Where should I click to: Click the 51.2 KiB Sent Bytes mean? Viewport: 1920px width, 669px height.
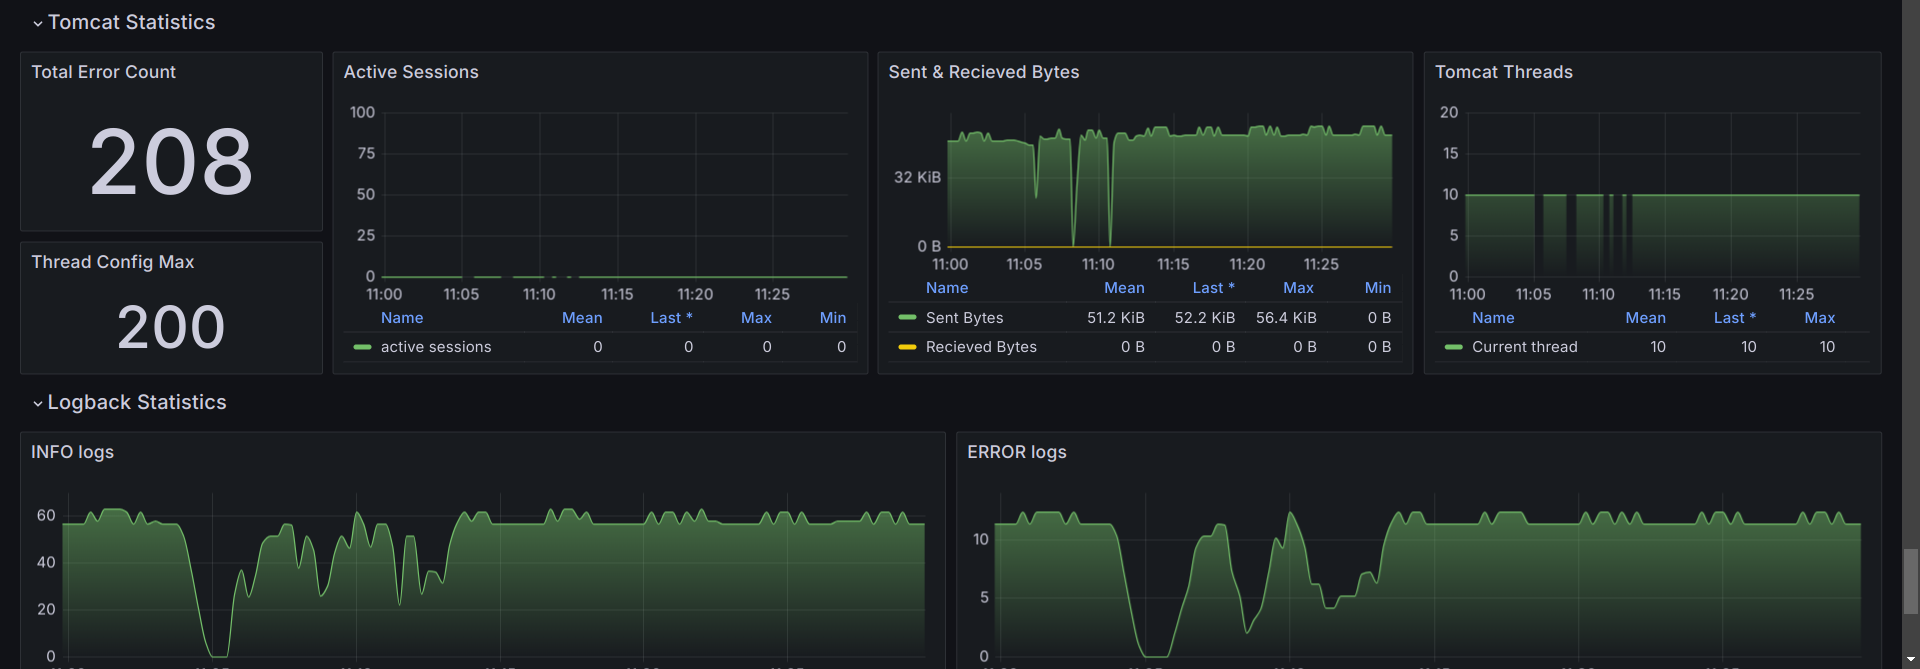[x=1116, y=318]
